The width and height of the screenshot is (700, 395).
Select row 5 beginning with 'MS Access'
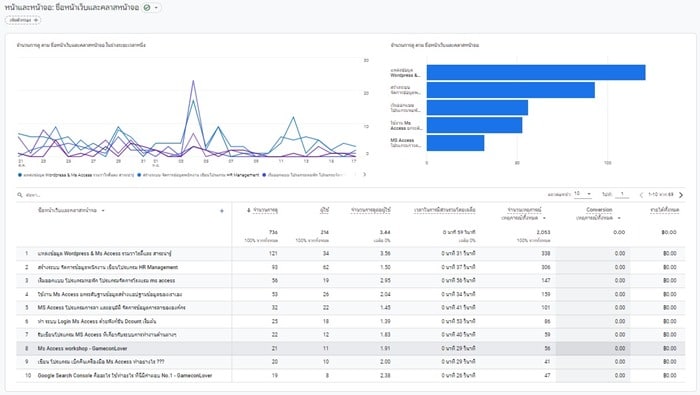tap(350, 308)
